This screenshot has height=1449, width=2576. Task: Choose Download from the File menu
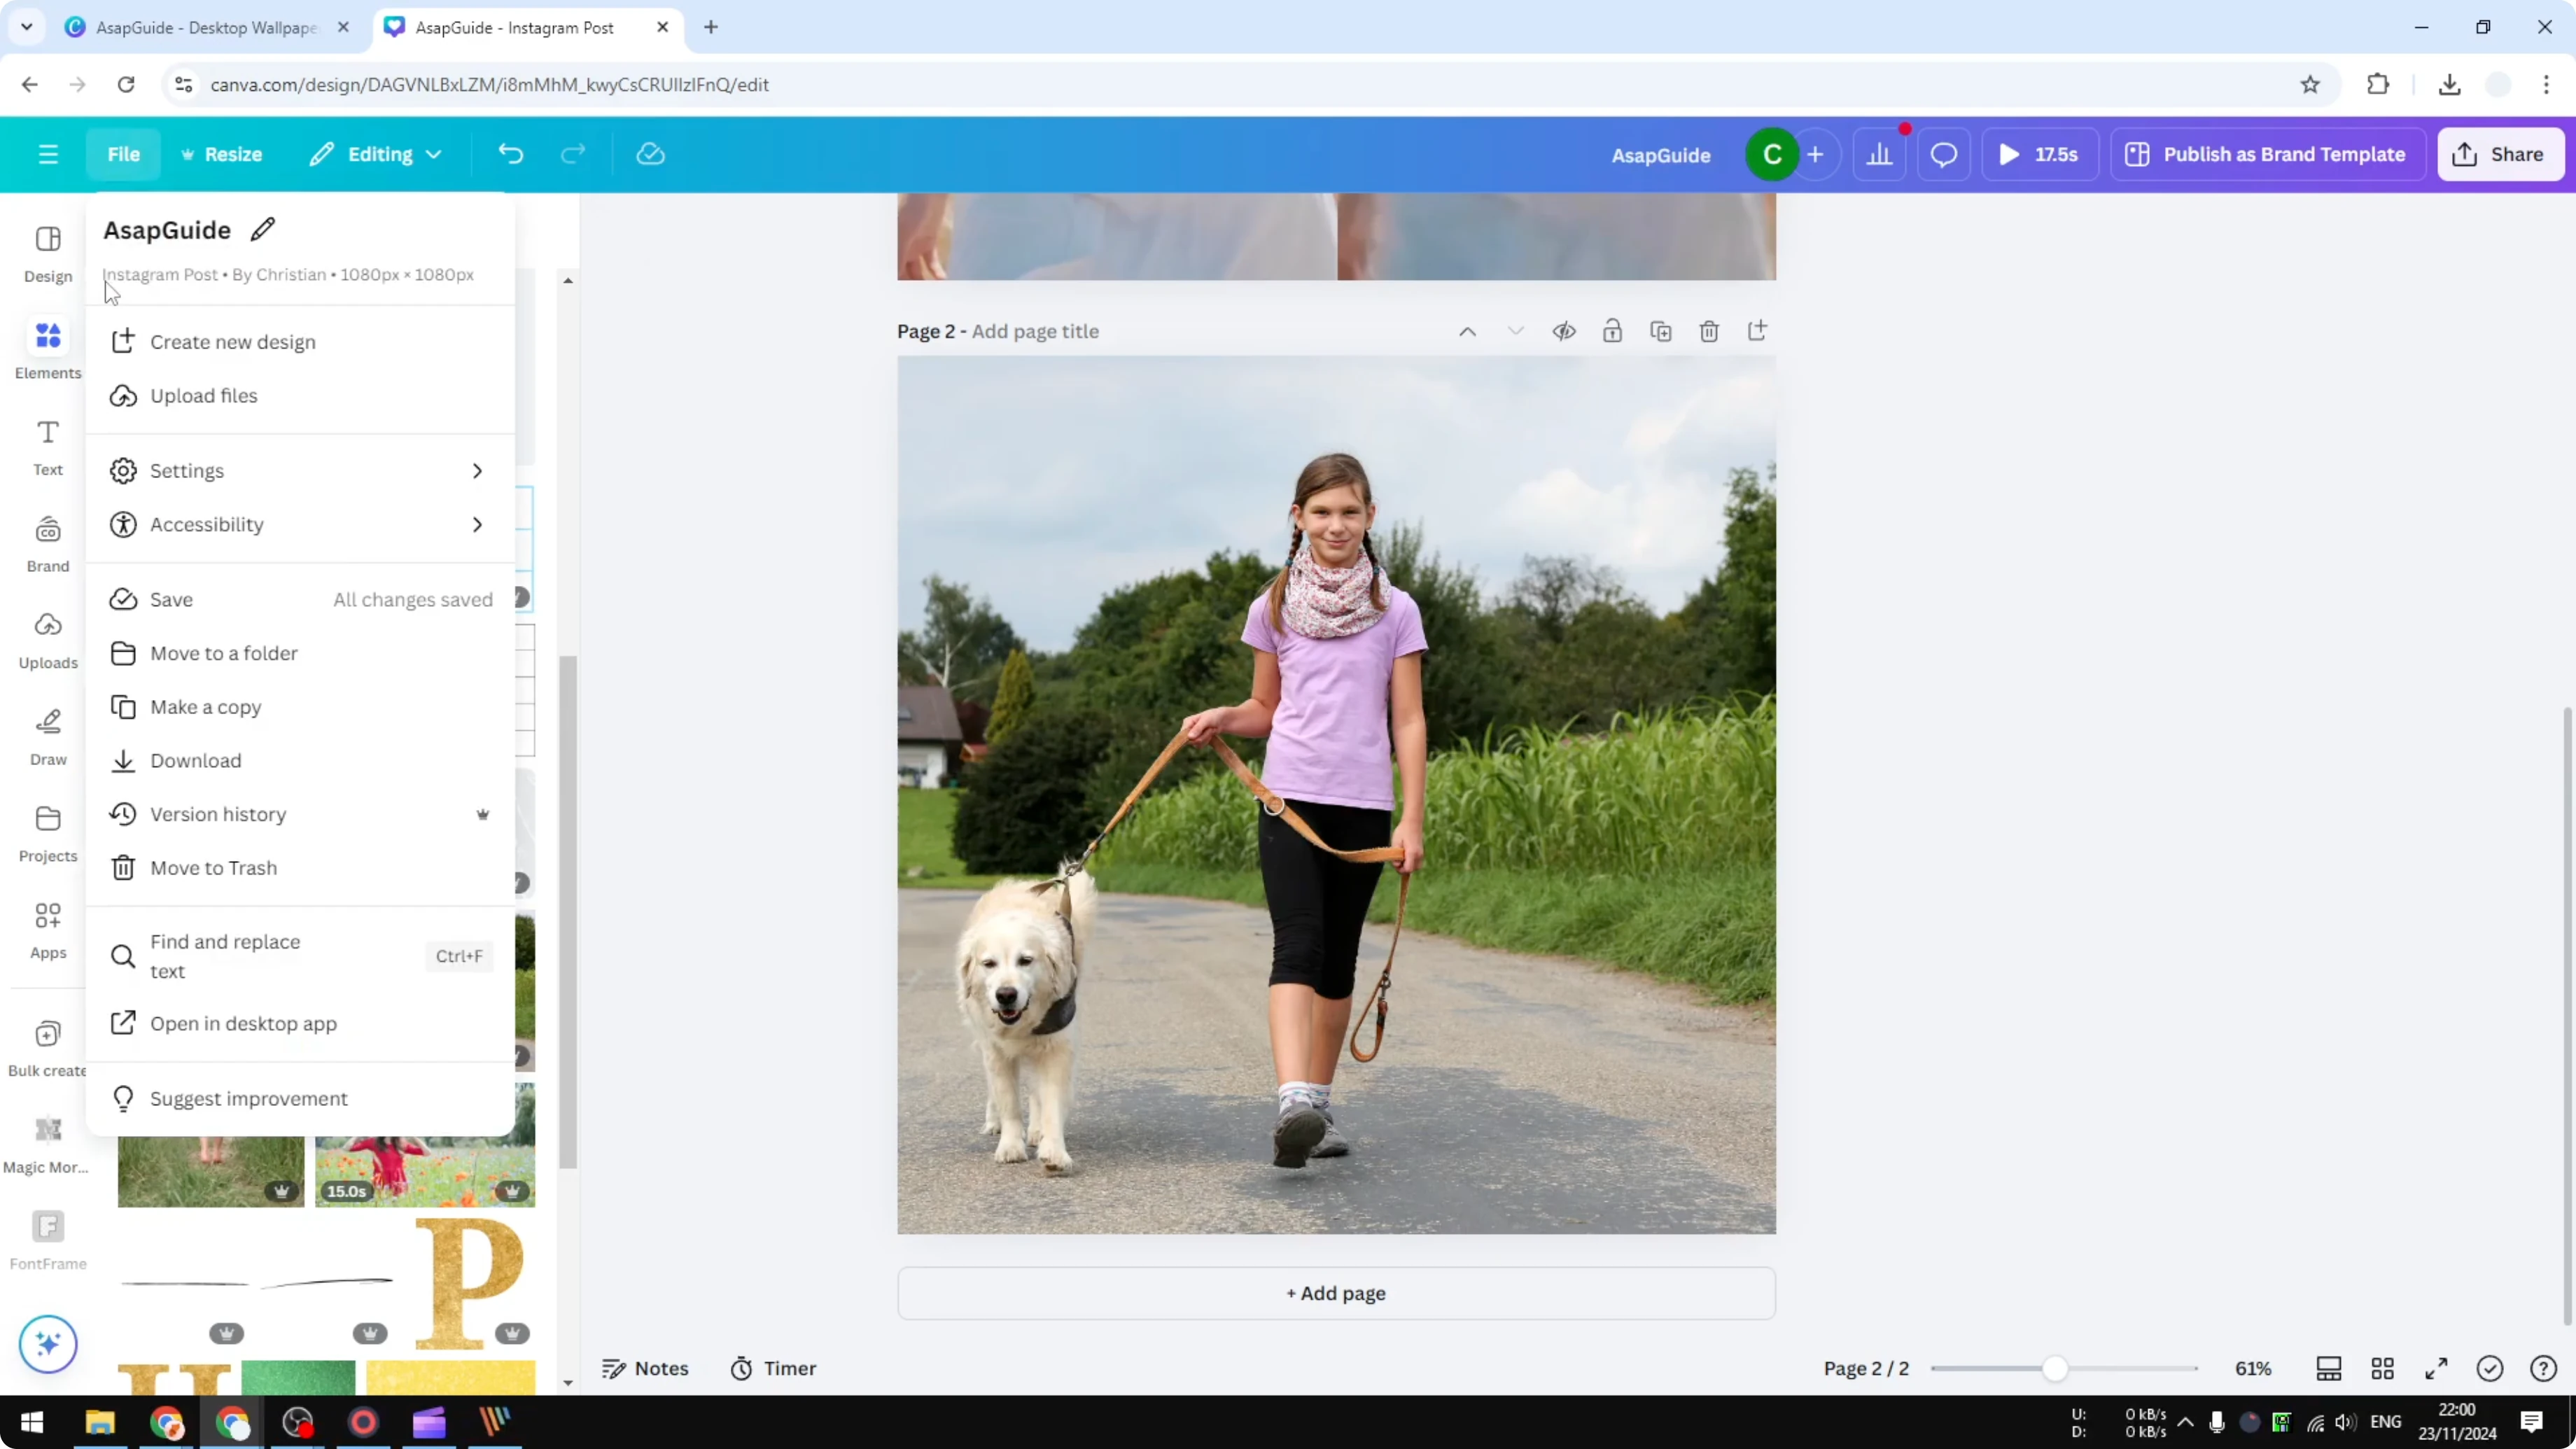[196, 760]
